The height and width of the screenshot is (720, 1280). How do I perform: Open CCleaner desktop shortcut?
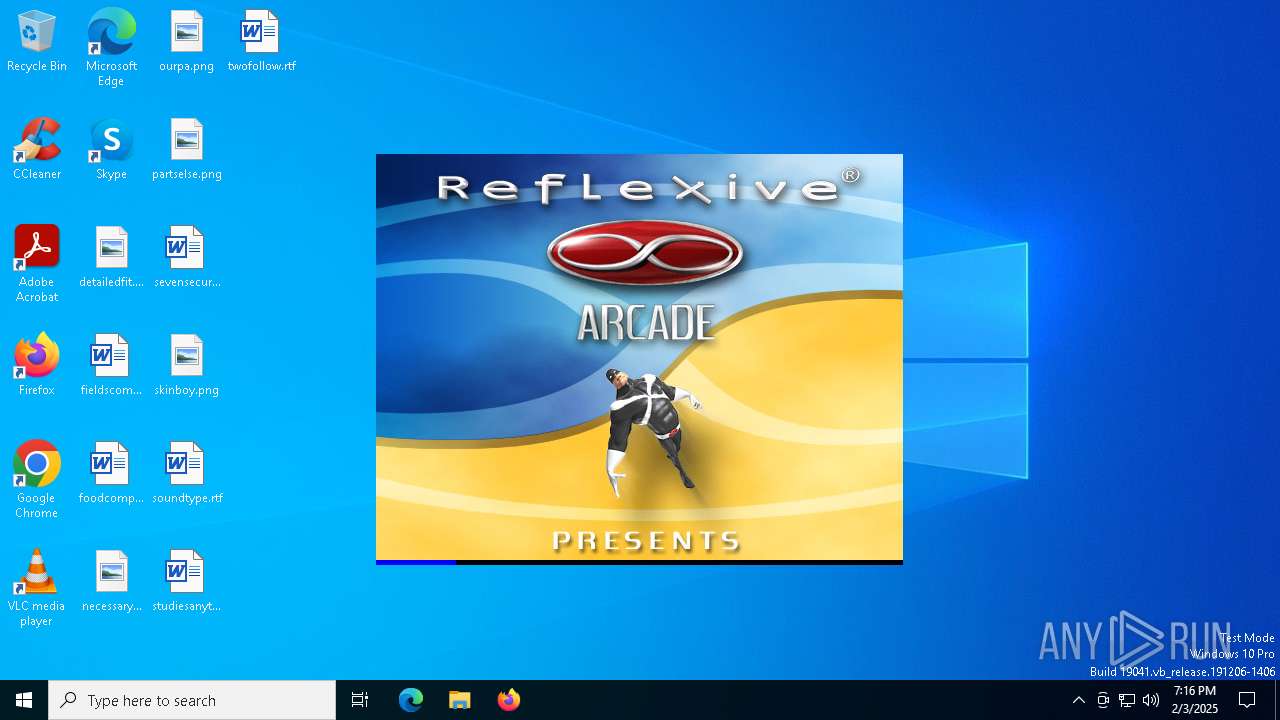coord(37,150)
